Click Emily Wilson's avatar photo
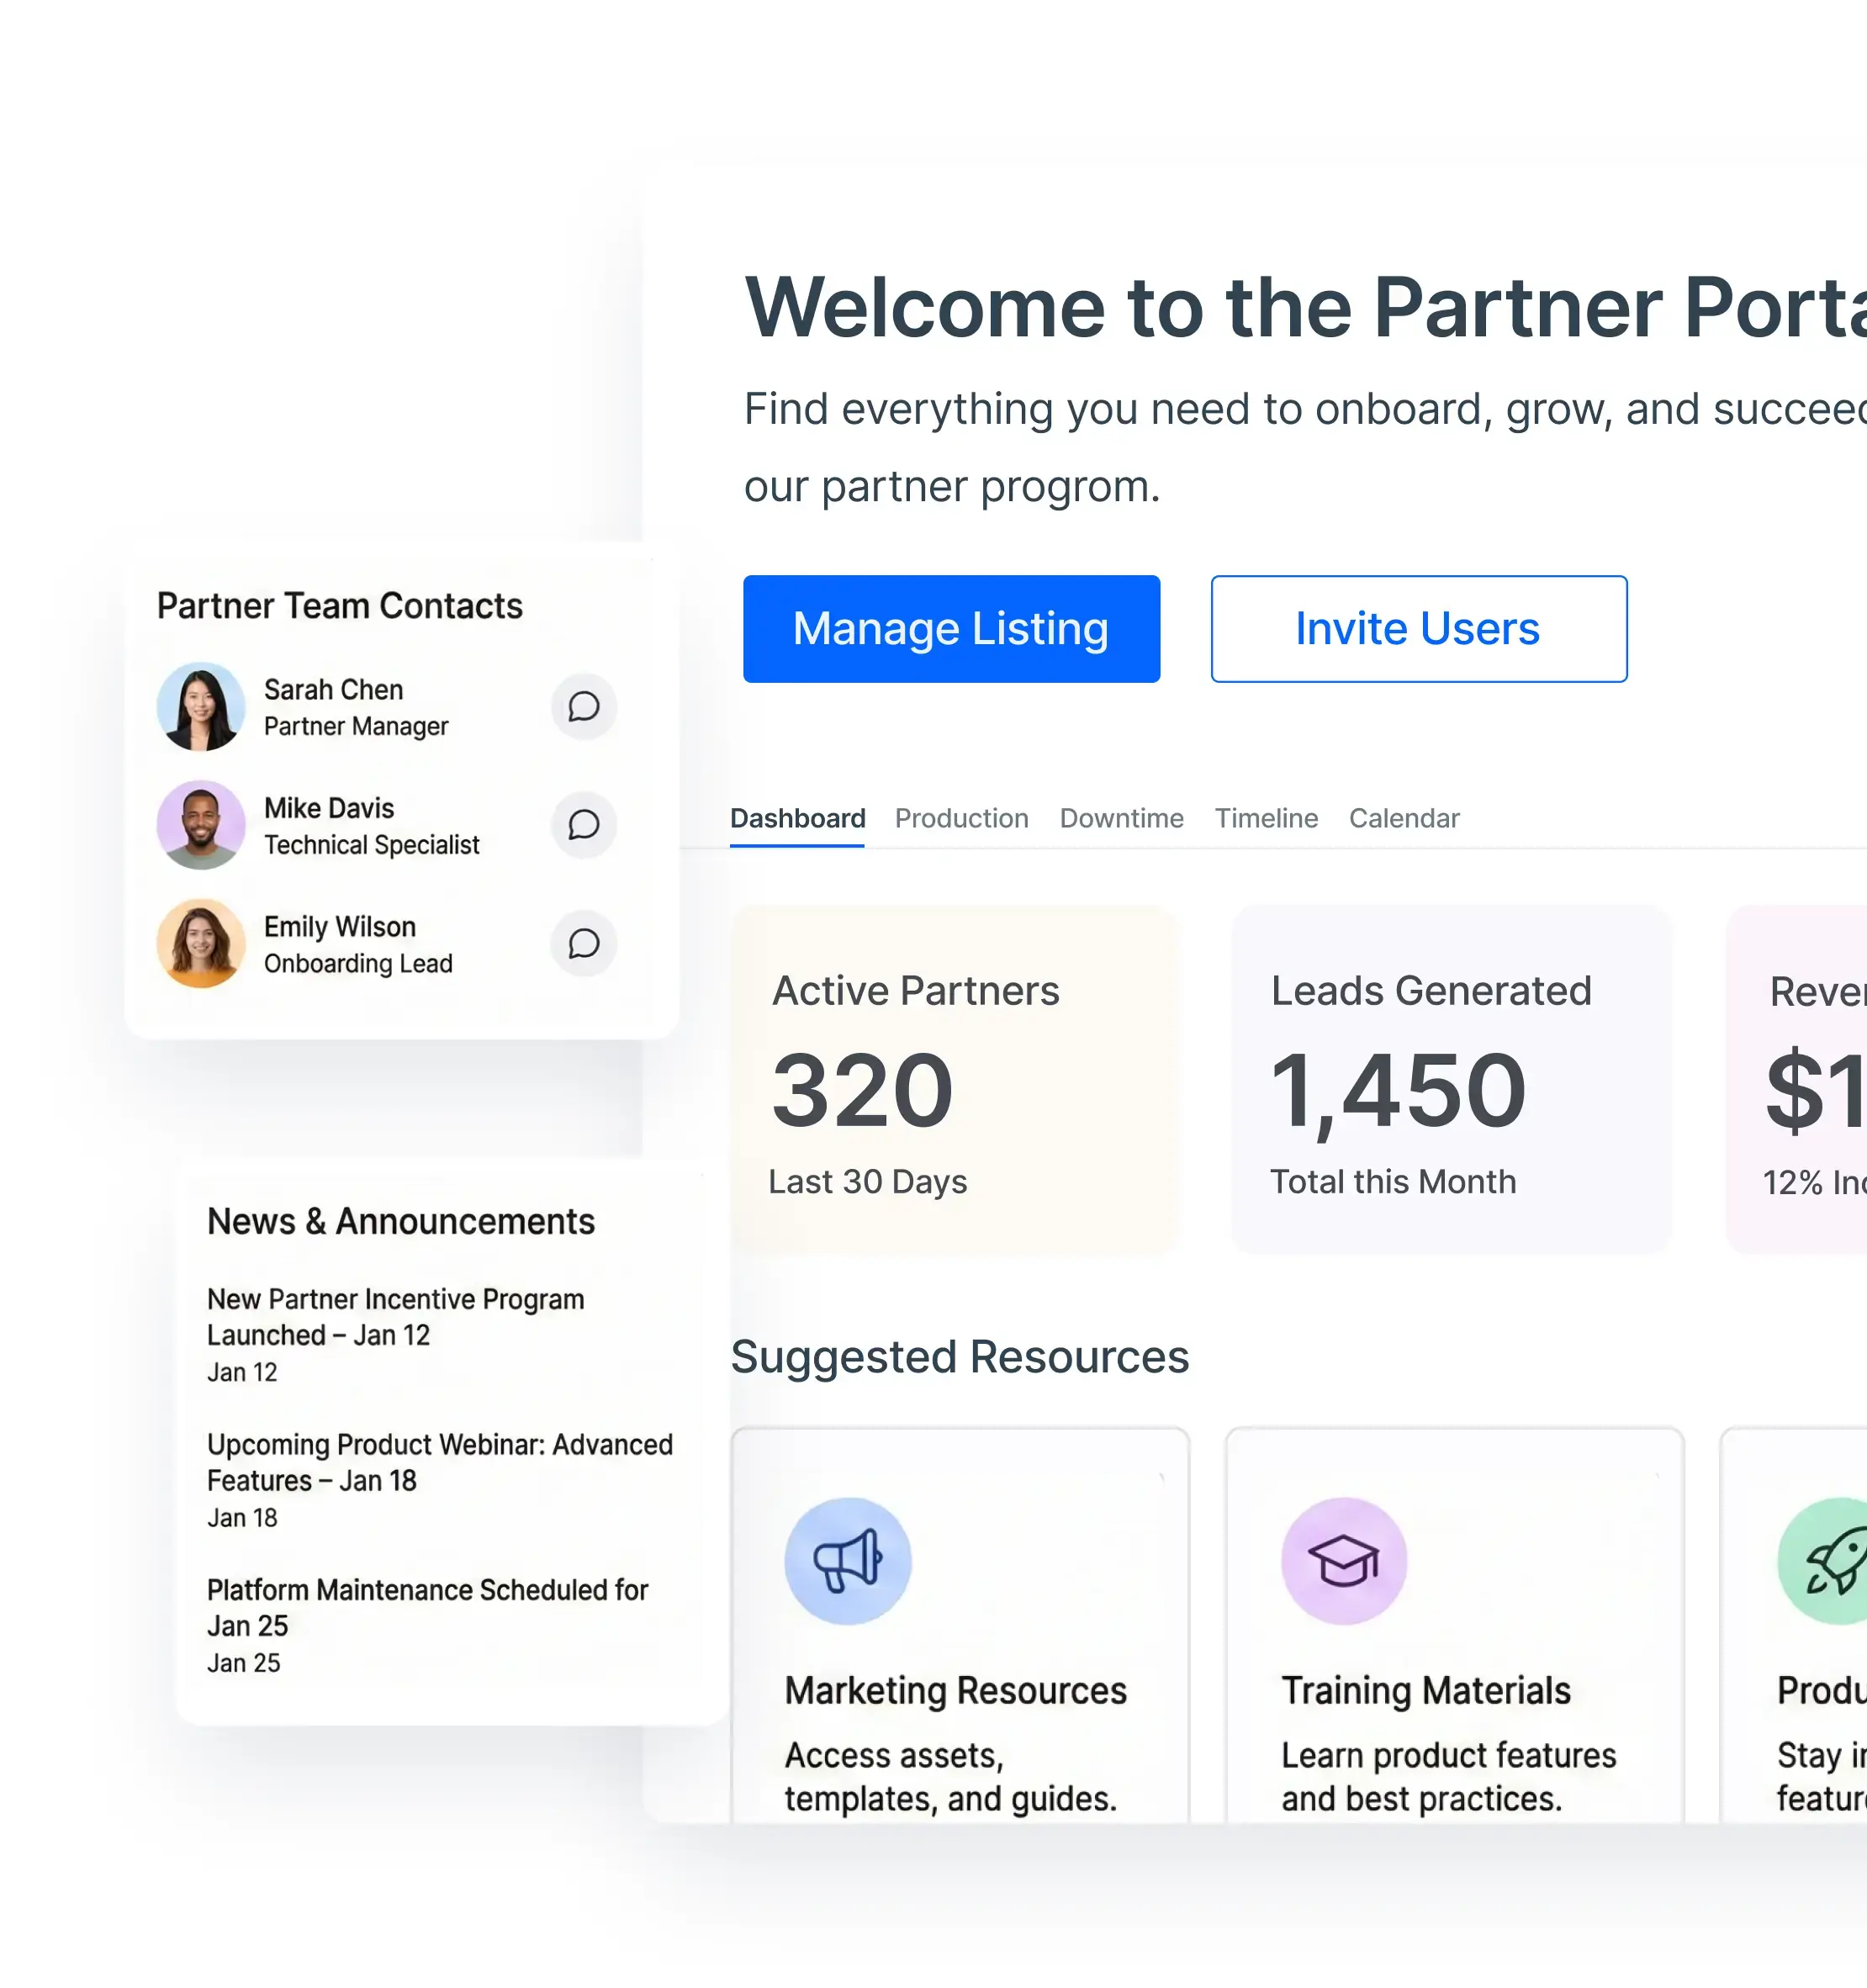The height and width of the screenshot is (1988, 1867). click(x=201, y=944)
